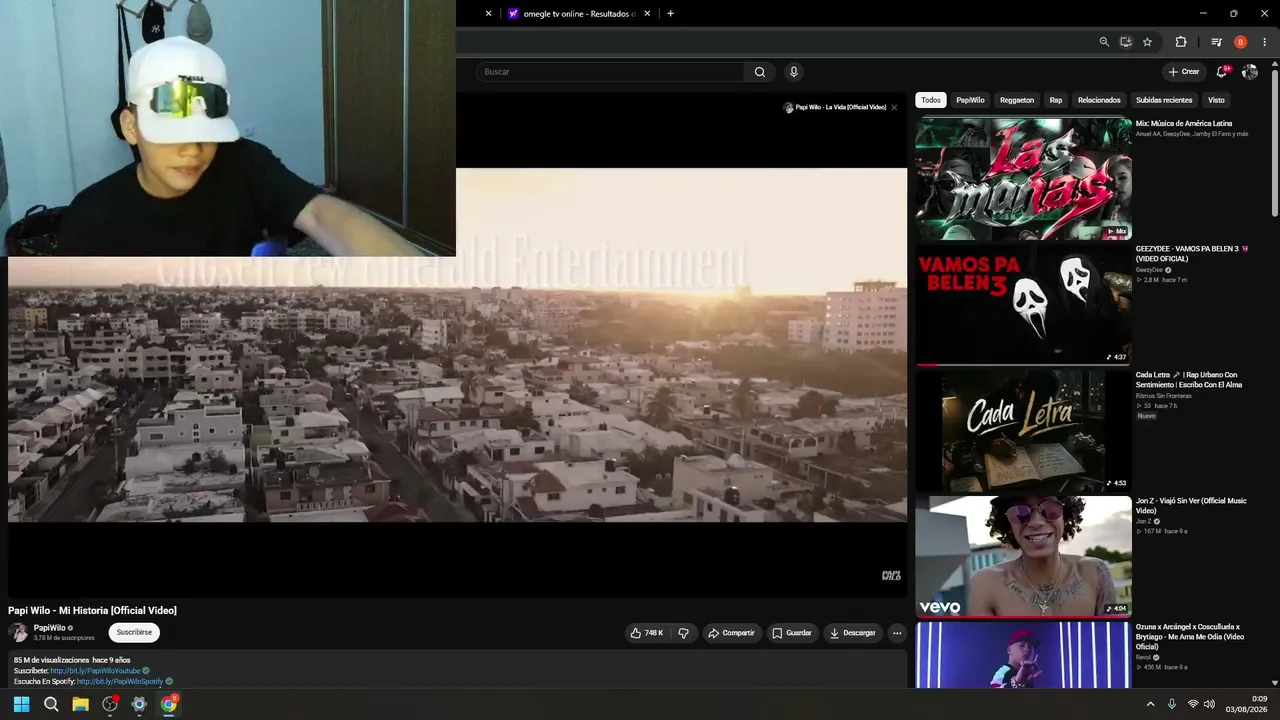Select the Visto filter chip
Image resolution: width=1280 pixels, height=720 pixels.
tap(1216, 100)
